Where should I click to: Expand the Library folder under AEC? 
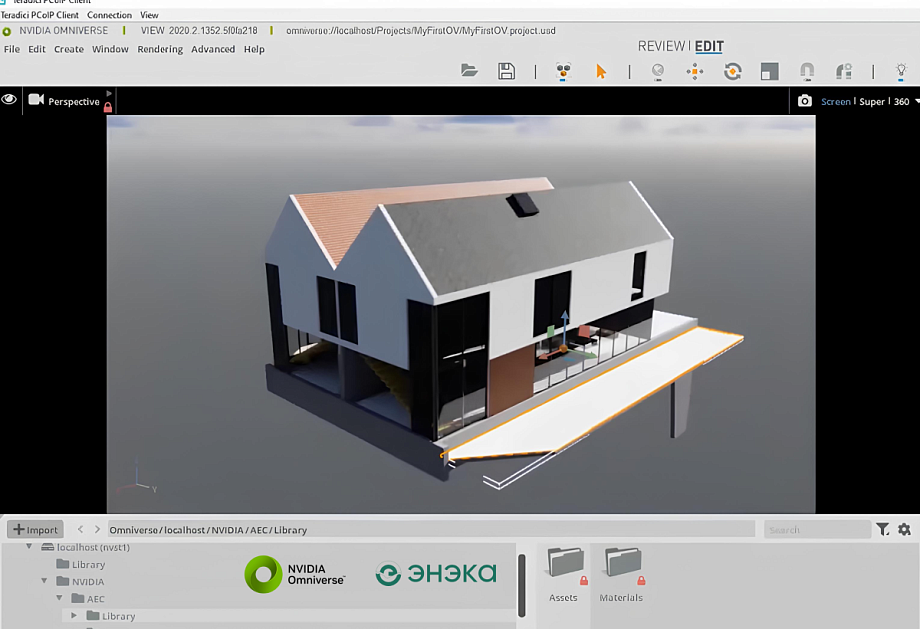pyautogui.click(x=73, y=616)
